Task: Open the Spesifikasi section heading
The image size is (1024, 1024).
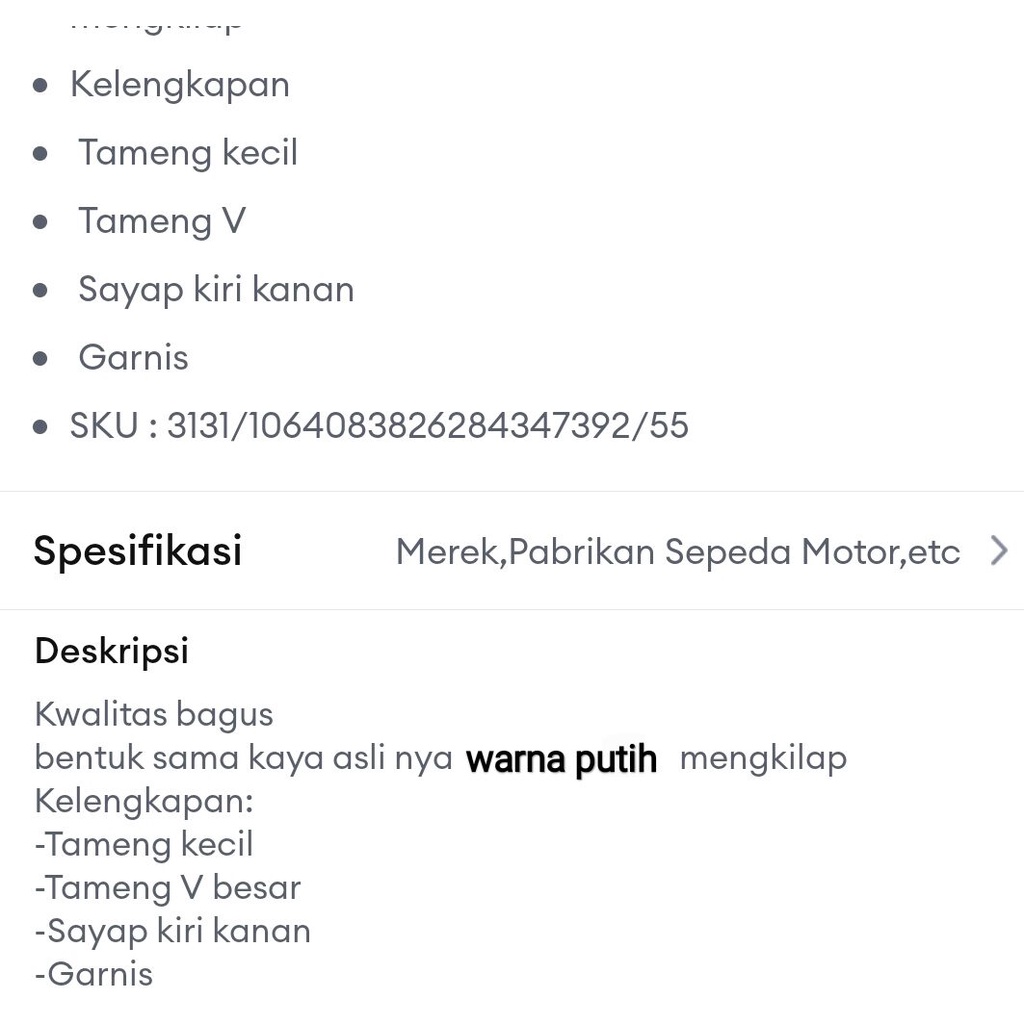Action: point(138,551)
